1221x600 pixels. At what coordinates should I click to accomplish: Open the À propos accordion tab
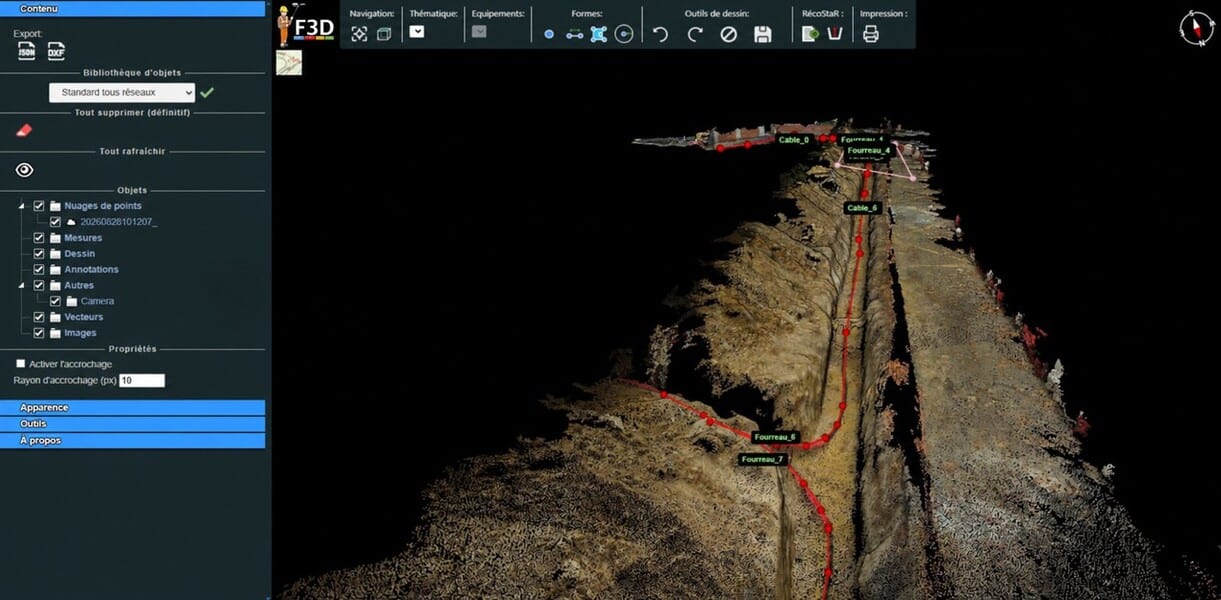(x=132, y=440)
